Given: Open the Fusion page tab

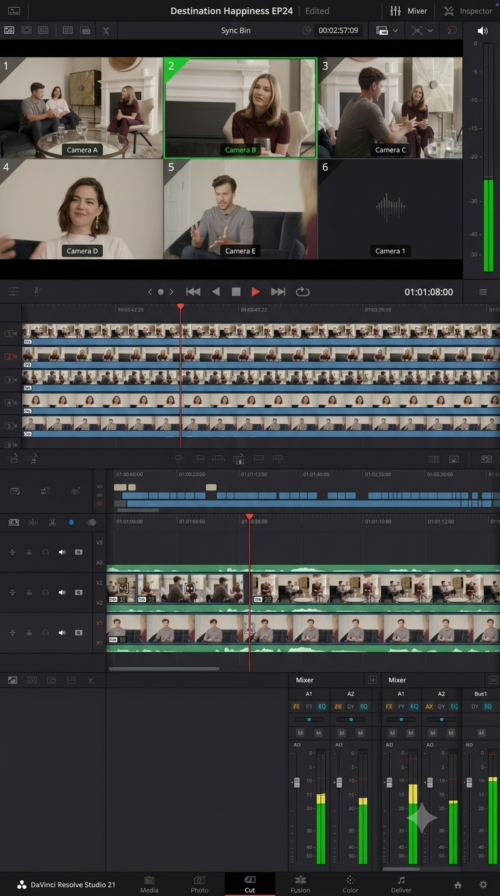Looking at the screenshot, I should point(300,884).
